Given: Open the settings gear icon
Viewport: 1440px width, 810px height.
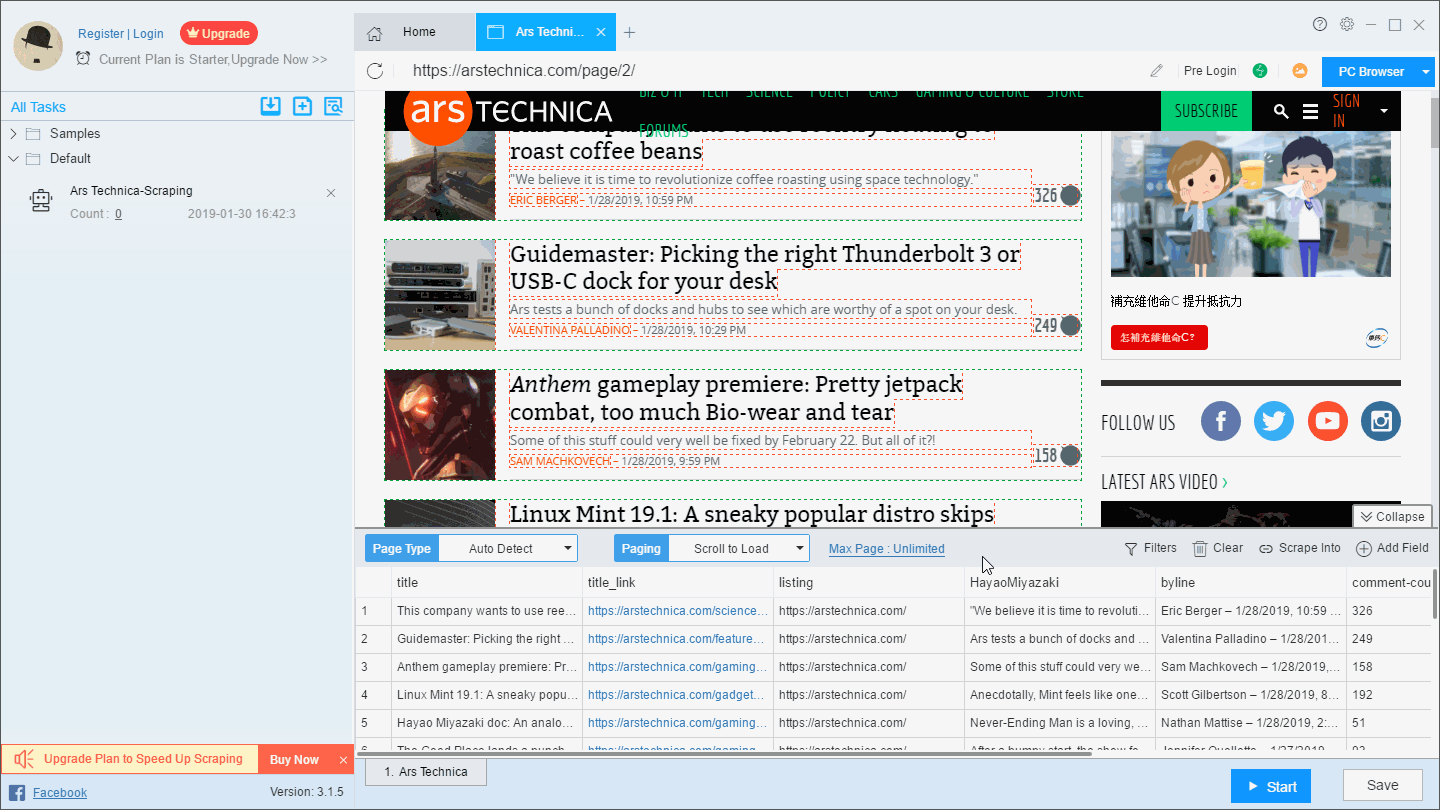Looking at the screenshot, I should [x=1347, y=24].
